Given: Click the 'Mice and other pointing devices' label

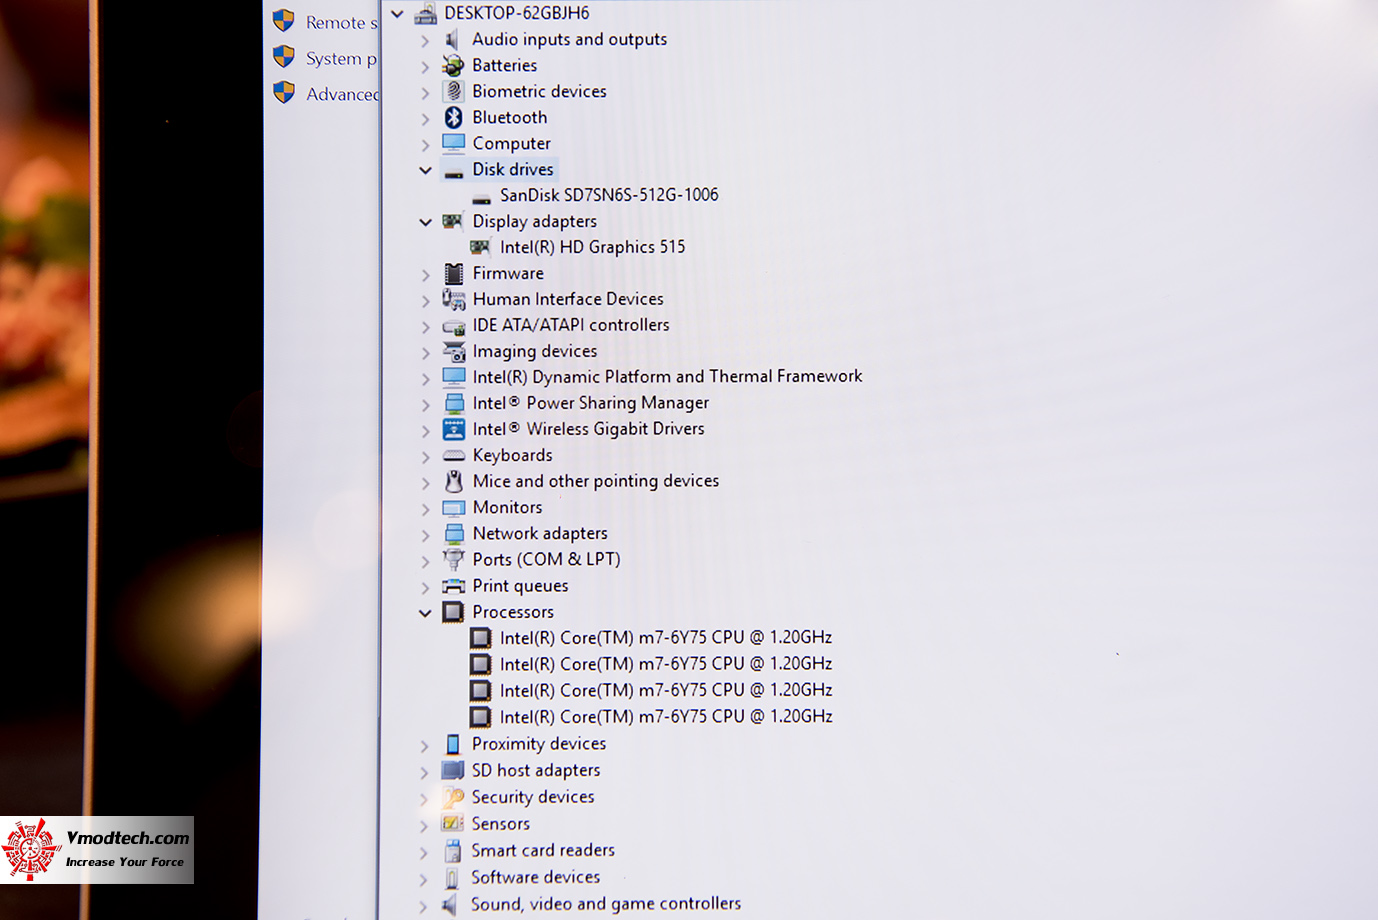Looking at the screenshot, I should pyautogui.click(x=596, y=481).
